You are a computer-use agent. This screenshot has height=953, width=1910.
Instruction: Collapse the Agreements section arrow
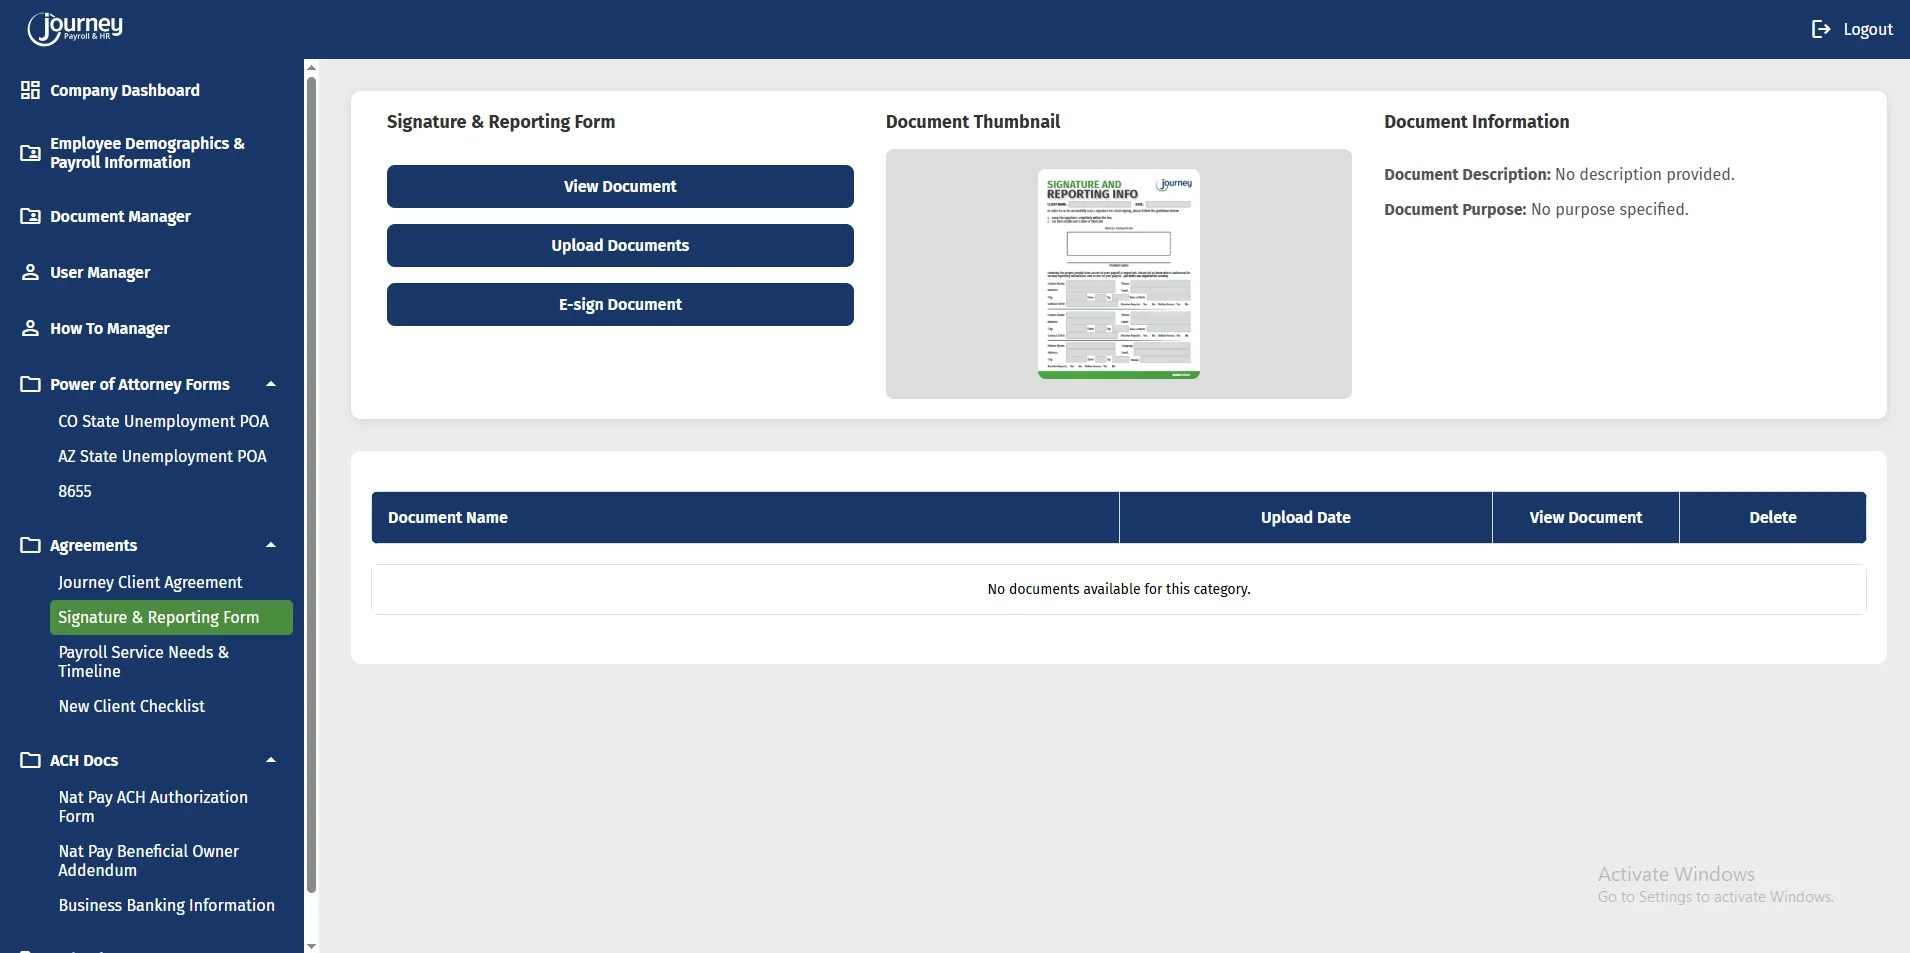(270, 545)
